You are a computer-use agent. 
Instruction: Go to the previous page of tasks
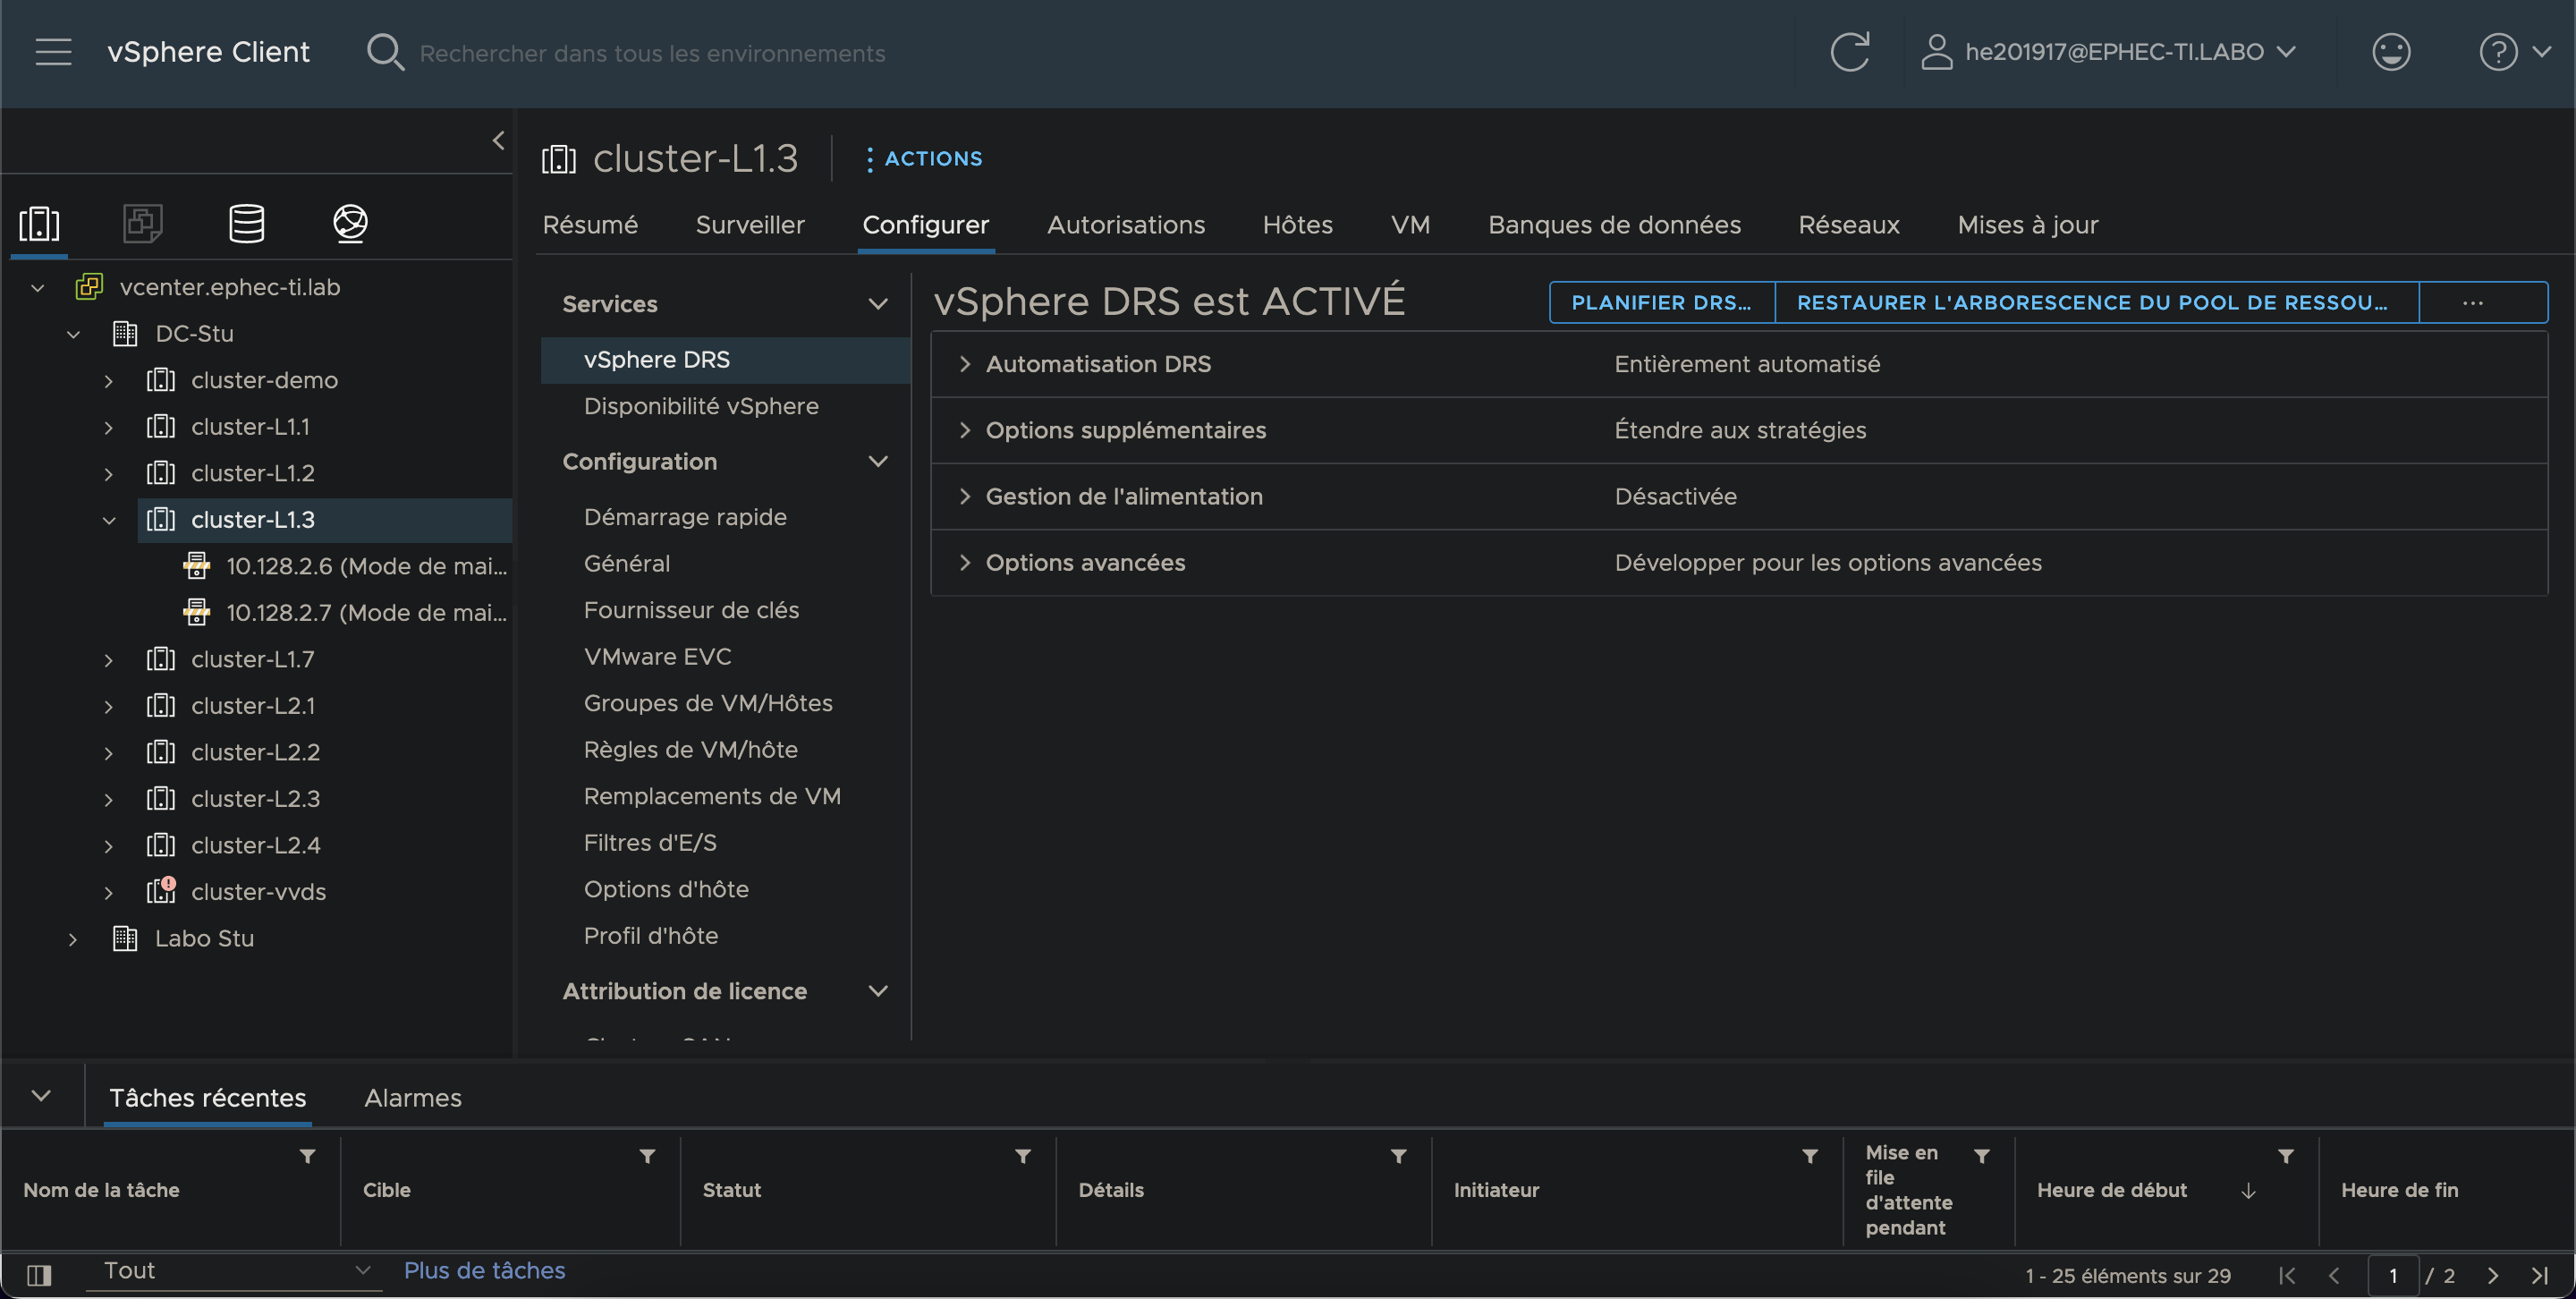2334,1275
